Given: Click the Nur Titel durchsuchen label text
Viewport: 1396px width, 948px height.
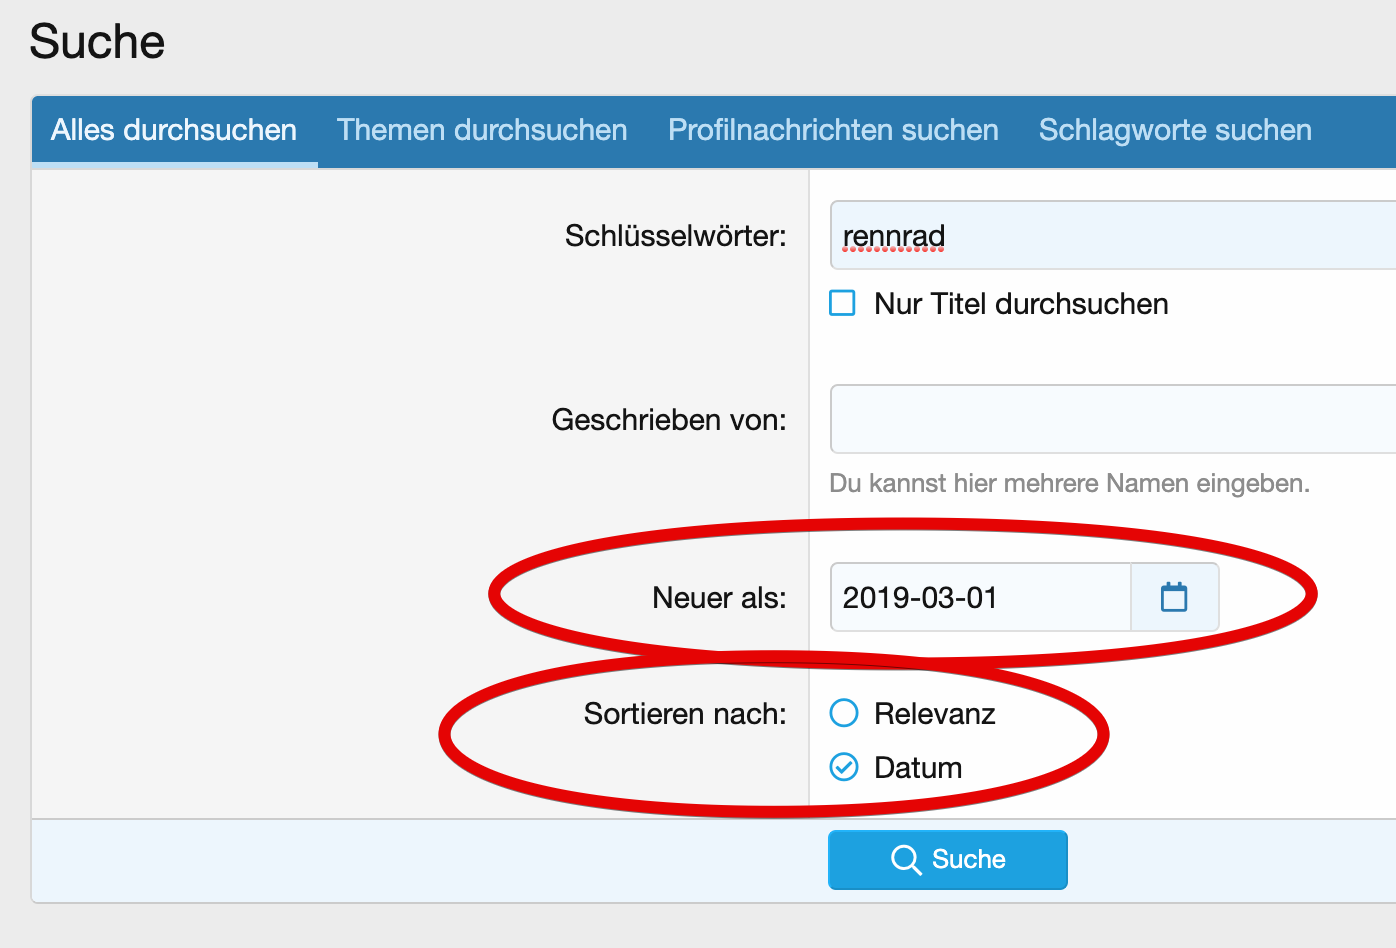Looking at the screenshot, I should tap(1021, 304).
